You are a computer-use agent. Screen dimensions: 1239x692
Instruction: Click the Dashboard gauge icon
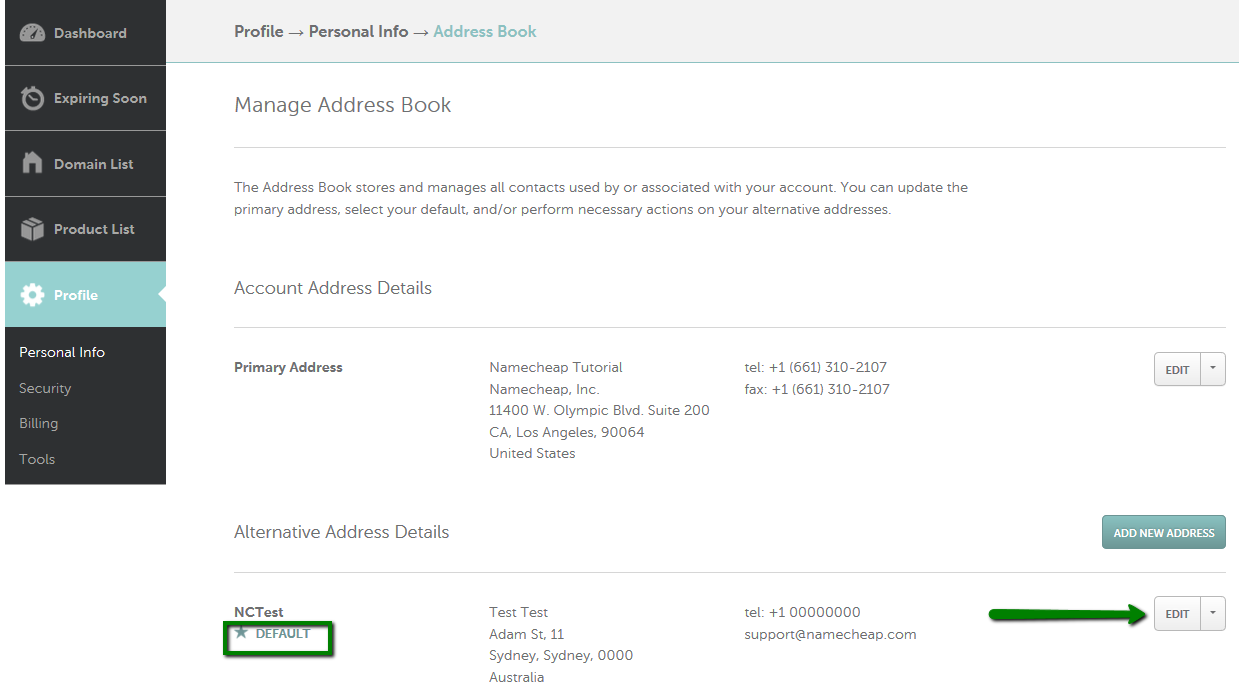point(33,33)
